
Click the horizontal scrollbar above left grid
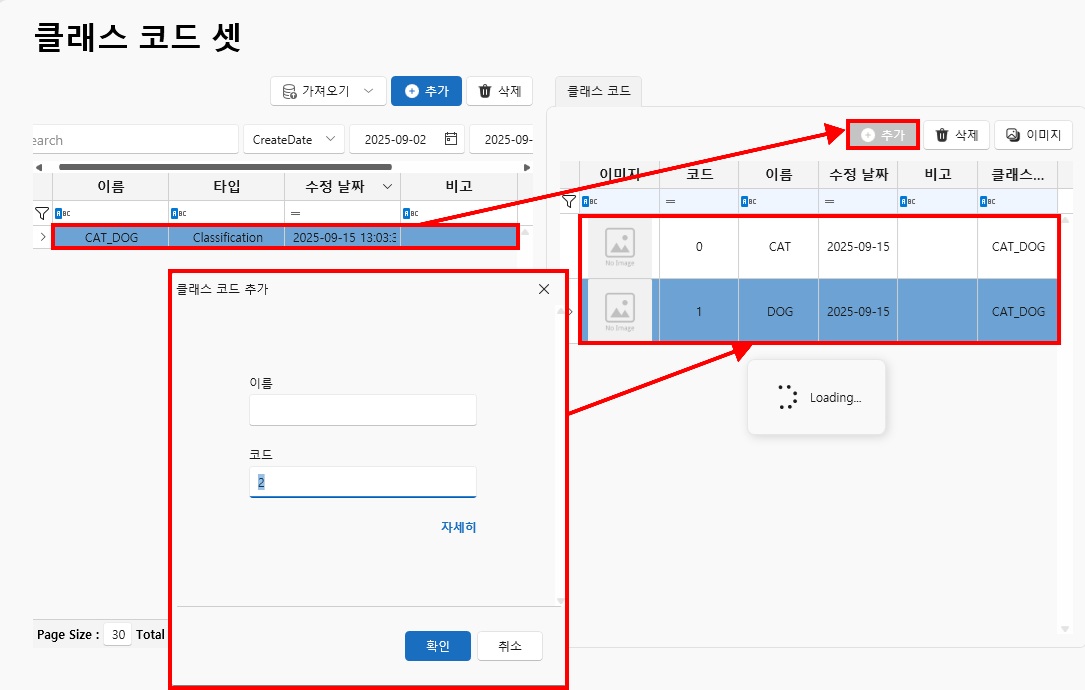pos(225,167)
